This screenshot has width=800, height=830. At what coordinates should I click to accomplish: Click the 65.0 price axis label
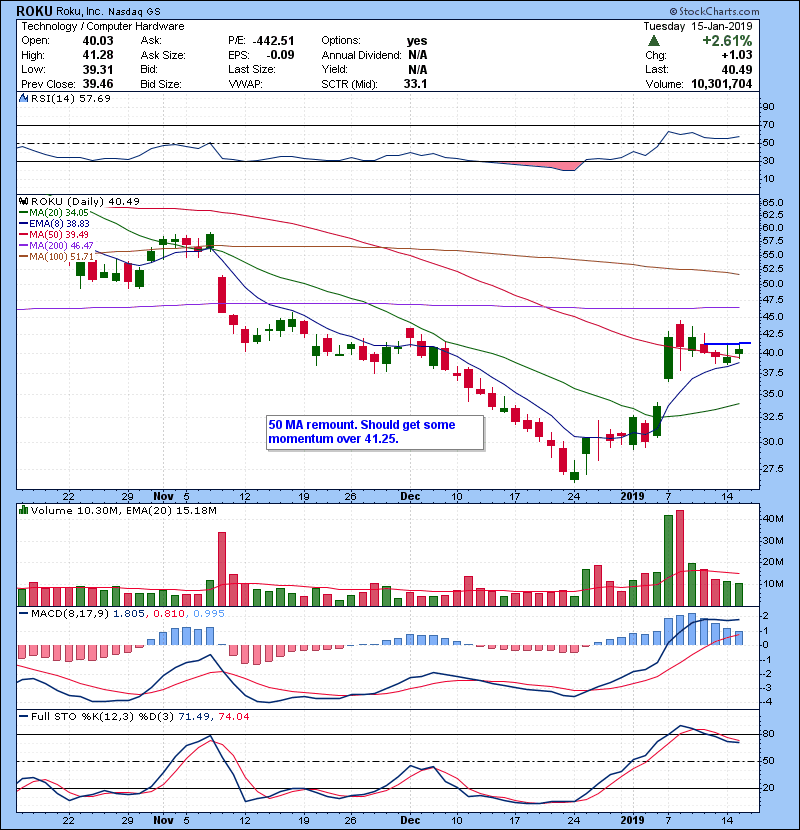click(x=772, y=203)
